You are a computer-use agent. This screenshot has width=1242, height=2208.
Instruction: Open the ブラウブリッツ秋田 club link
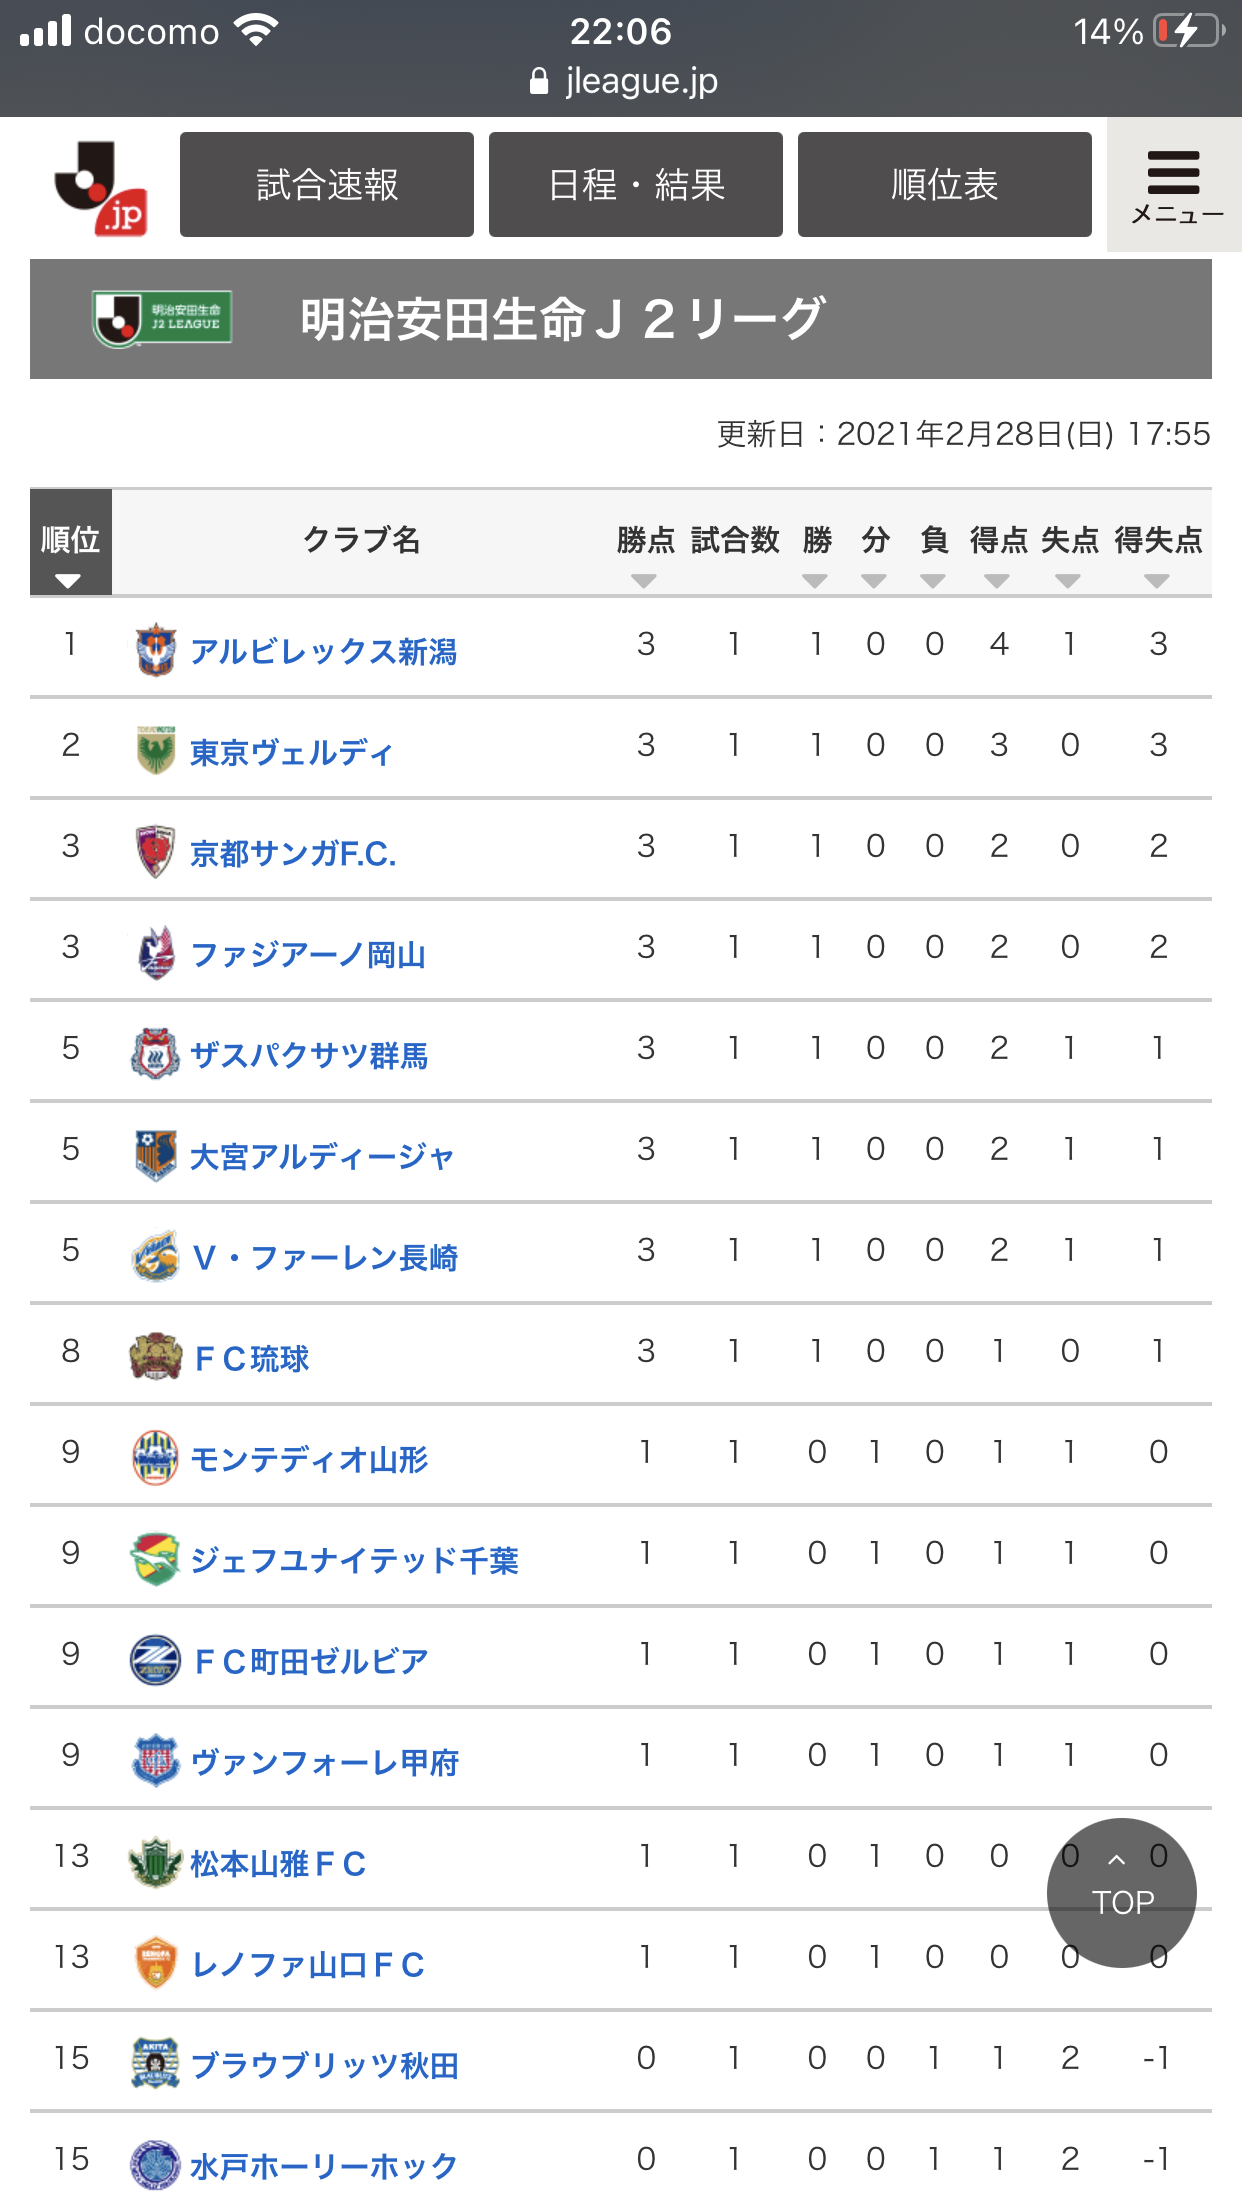click(x=324, y=2065)
